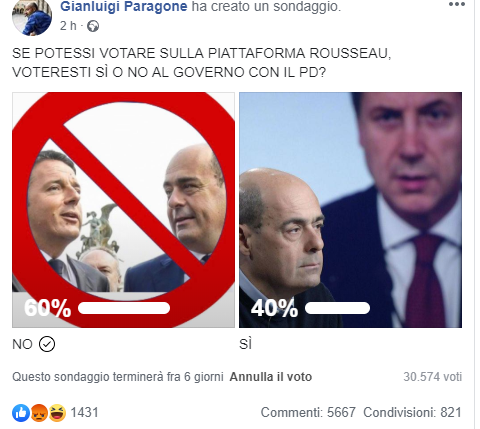
Task: Click the blue Like reaction icon
Action: pos(21,413)
